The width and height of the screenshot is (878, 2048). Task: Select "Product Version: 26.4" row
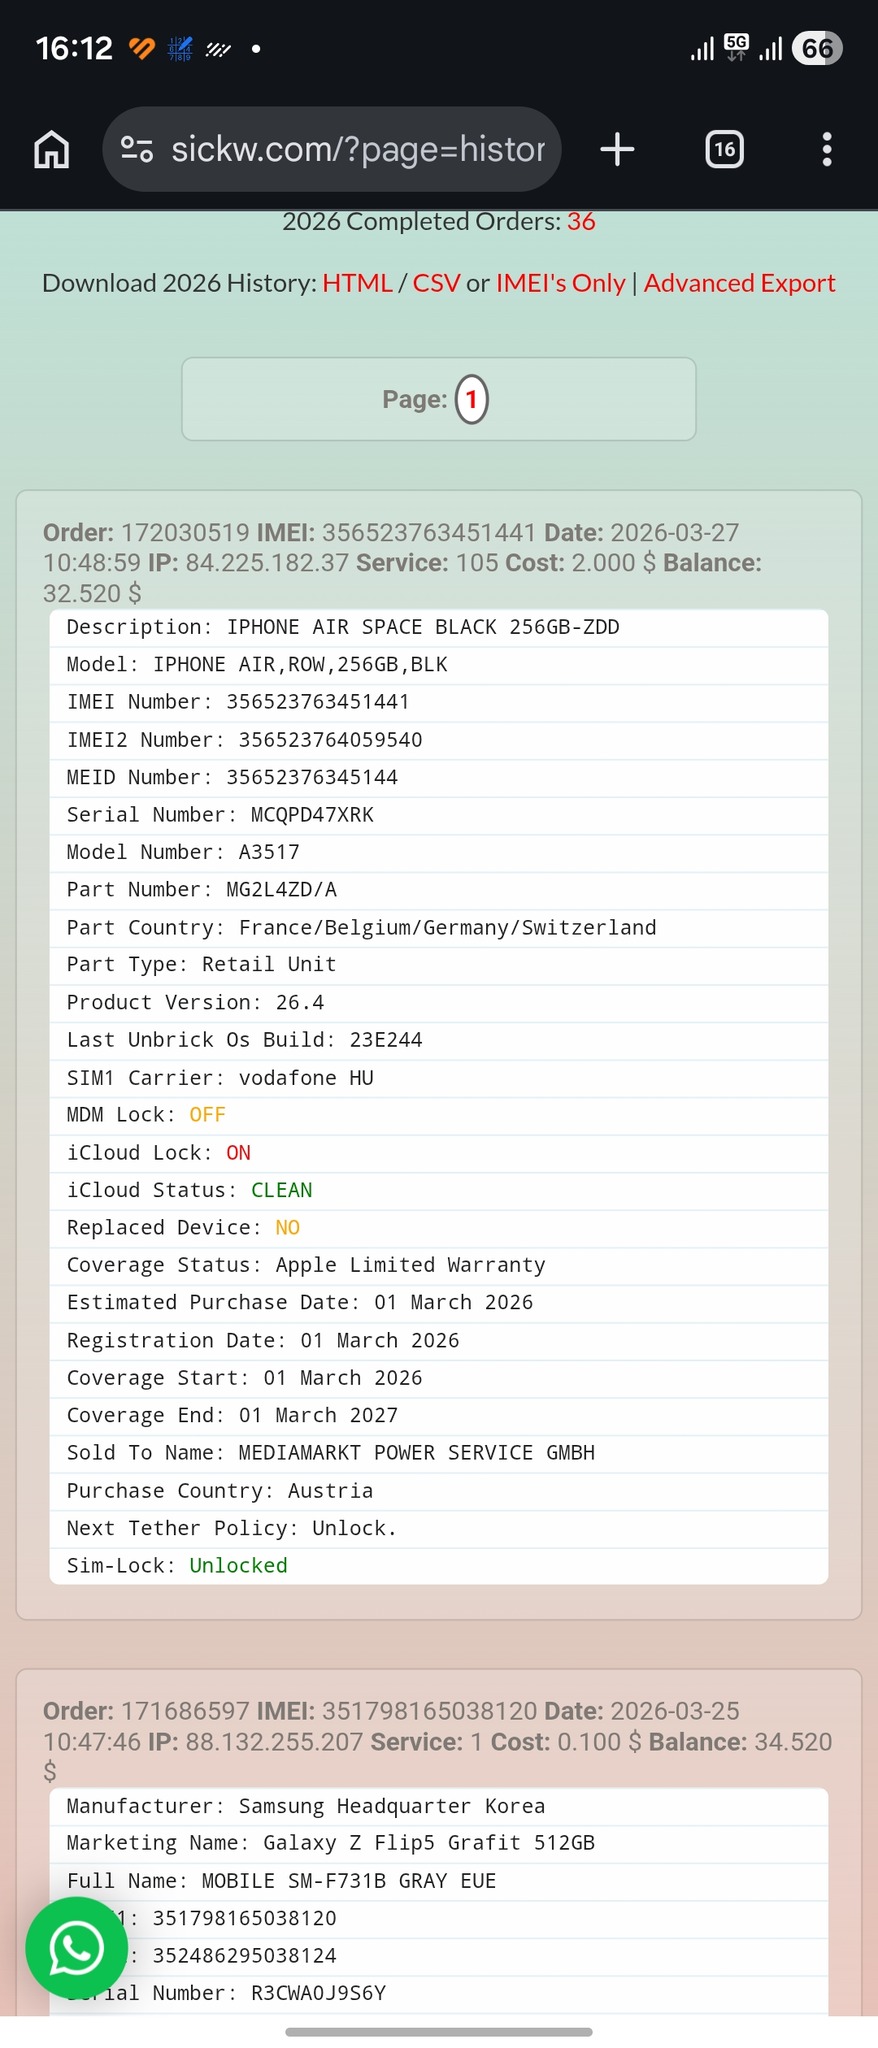439,1003
